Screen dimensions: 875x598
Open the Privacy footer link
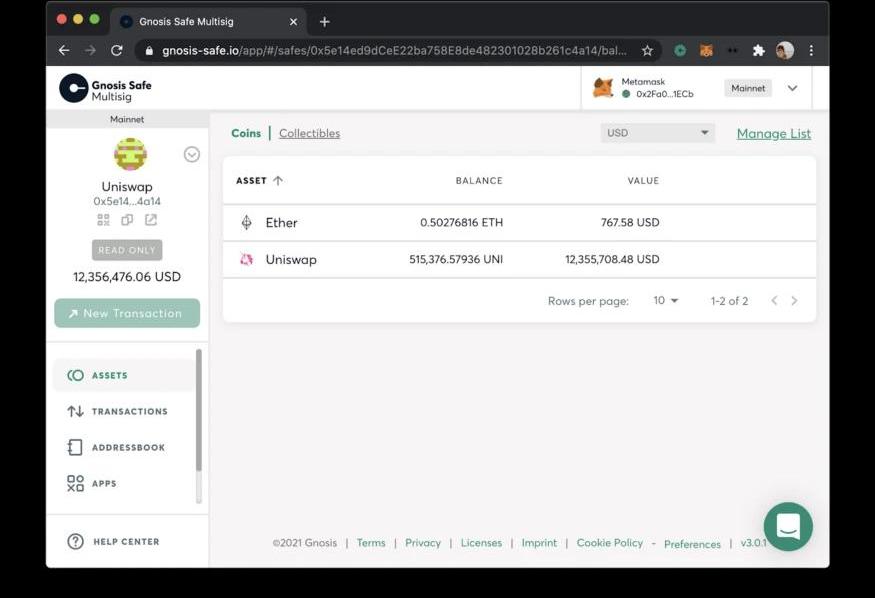point(422,543)
